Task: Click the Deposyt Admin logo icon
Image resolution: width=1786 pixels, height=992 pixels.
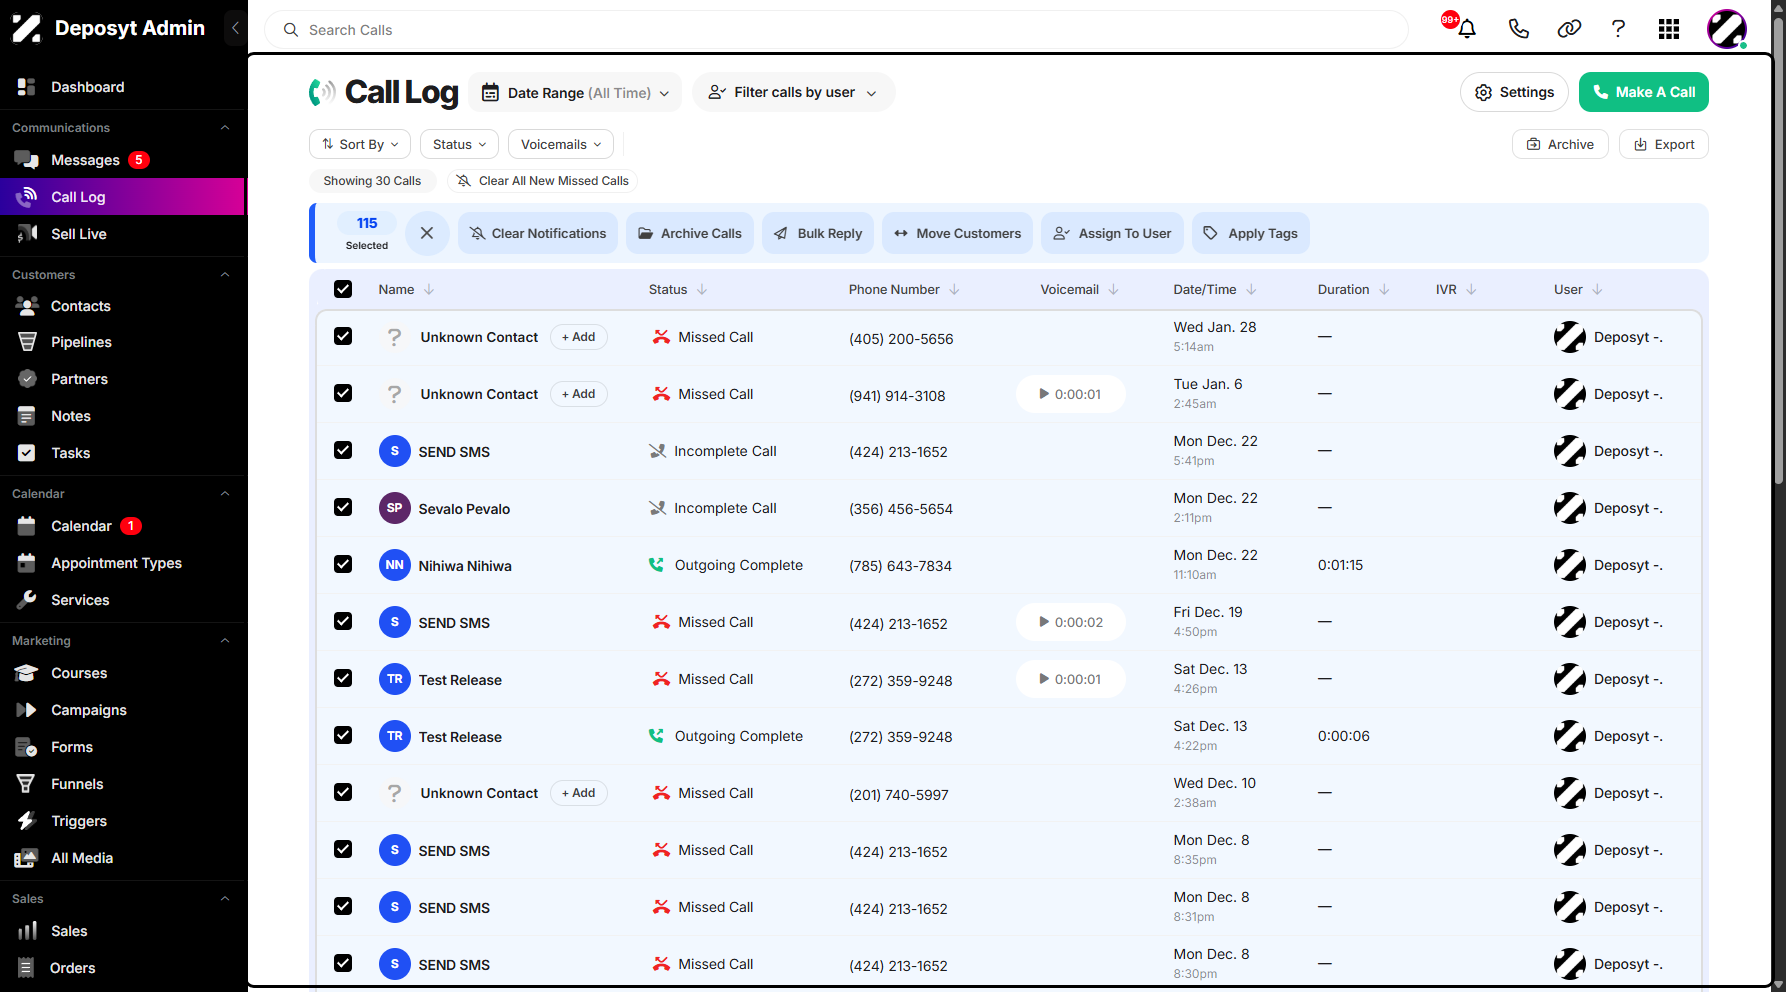Action: [x=27, y=28]
